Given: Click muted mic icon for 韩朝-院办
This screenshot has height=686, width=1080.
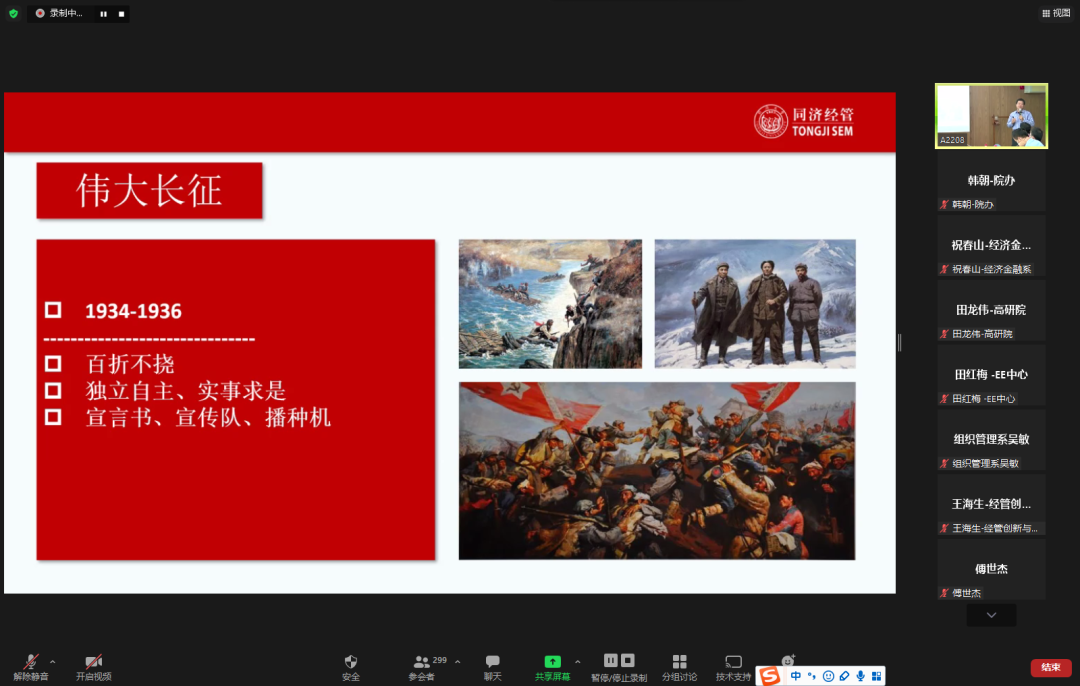Looking at the screenshot, I should (944, 205).
